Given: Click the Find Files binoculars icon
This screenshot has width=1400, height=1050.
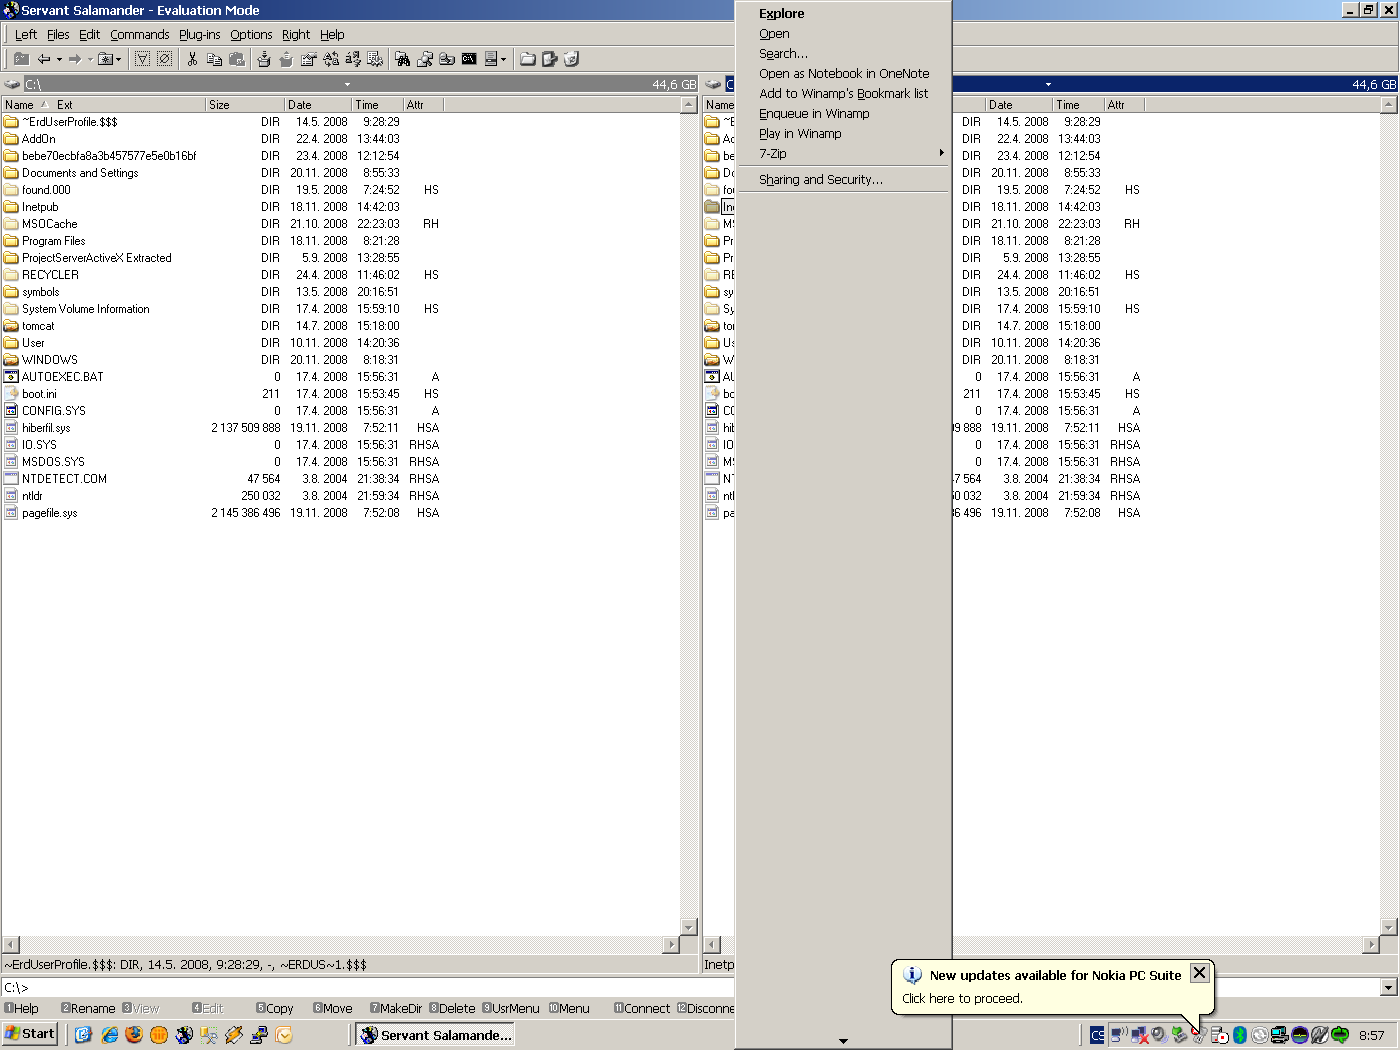Looking at the screenshot, I should pyautogui.click(x=402, y=59).
